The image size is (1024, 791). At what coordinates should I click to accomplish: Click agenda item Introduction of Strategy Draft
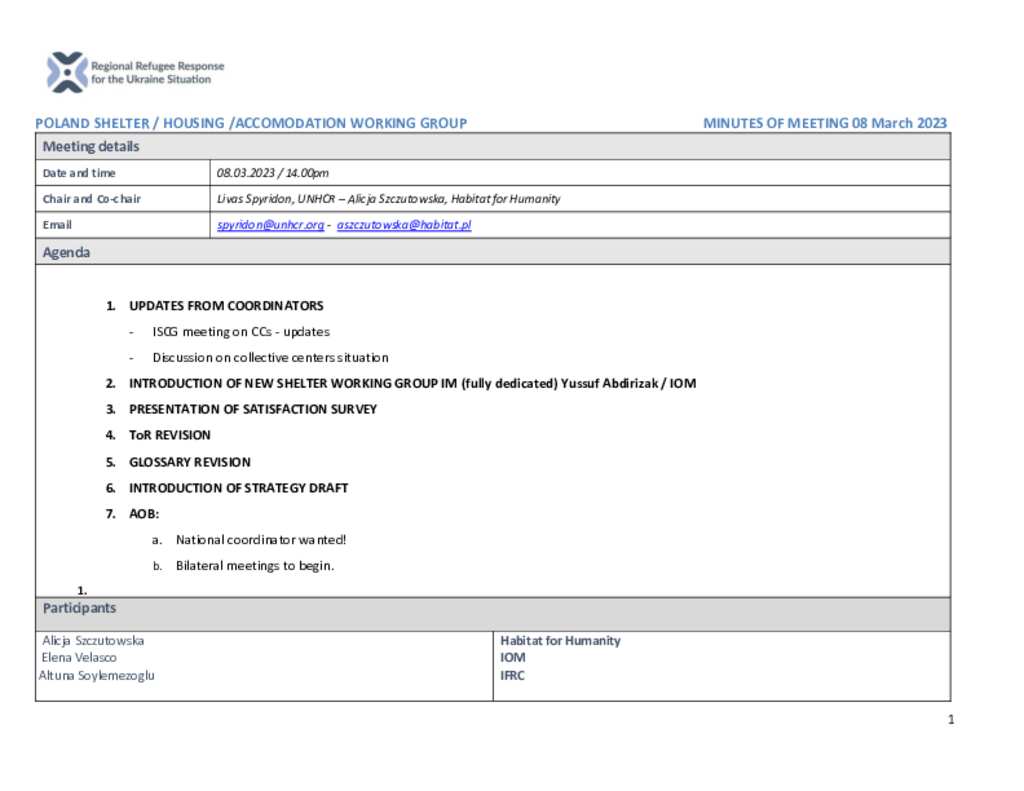tap(238, 488)
